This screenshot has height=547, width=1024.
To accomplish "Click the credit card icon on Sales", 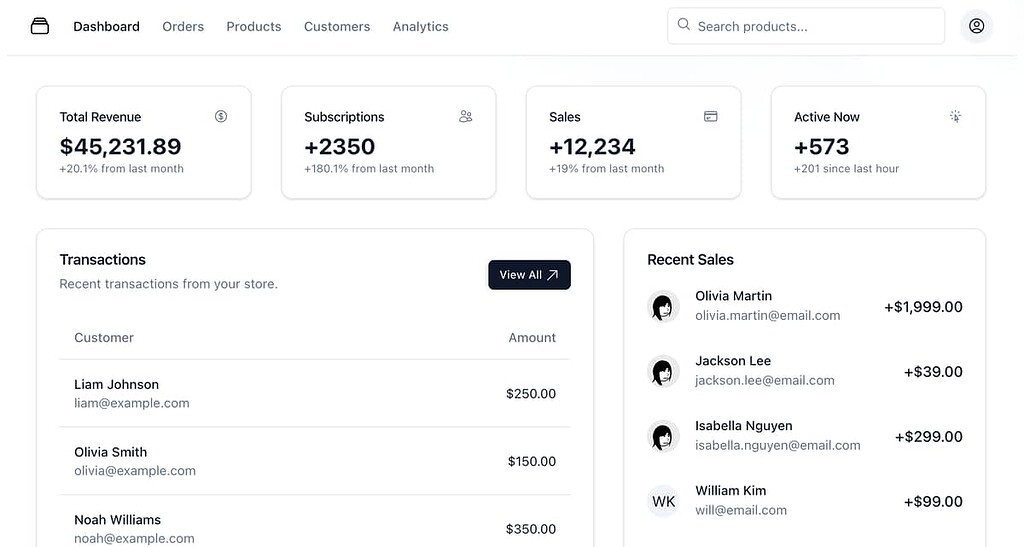I will (x=711, y=116).
